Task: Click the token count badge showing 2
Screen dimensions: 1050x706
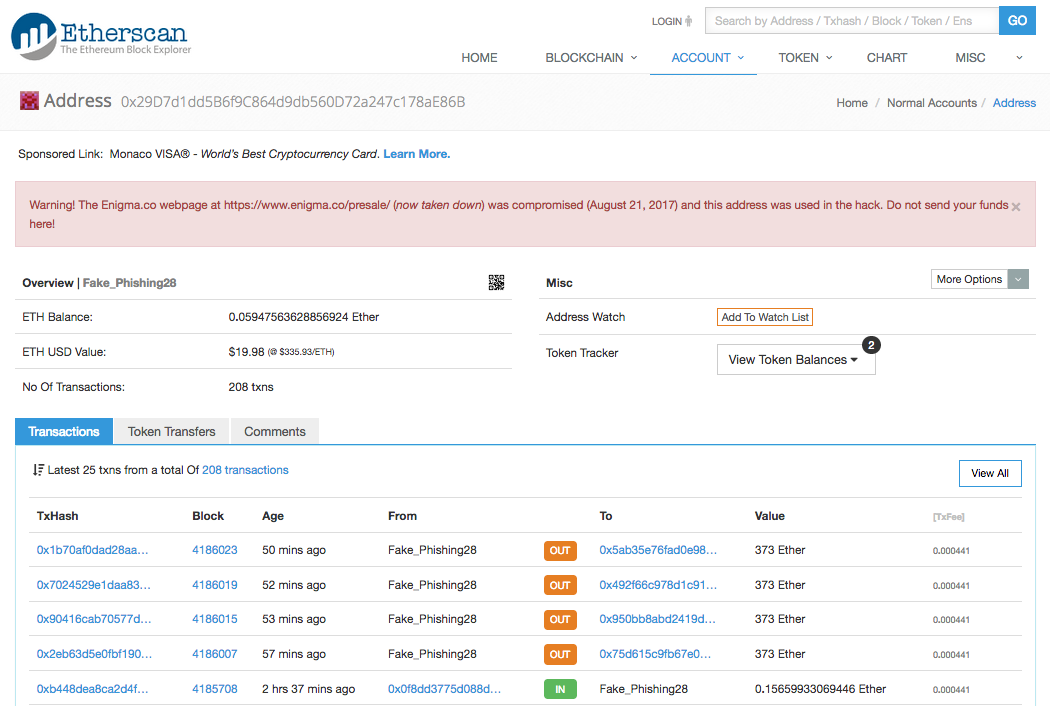Action: 871,345
